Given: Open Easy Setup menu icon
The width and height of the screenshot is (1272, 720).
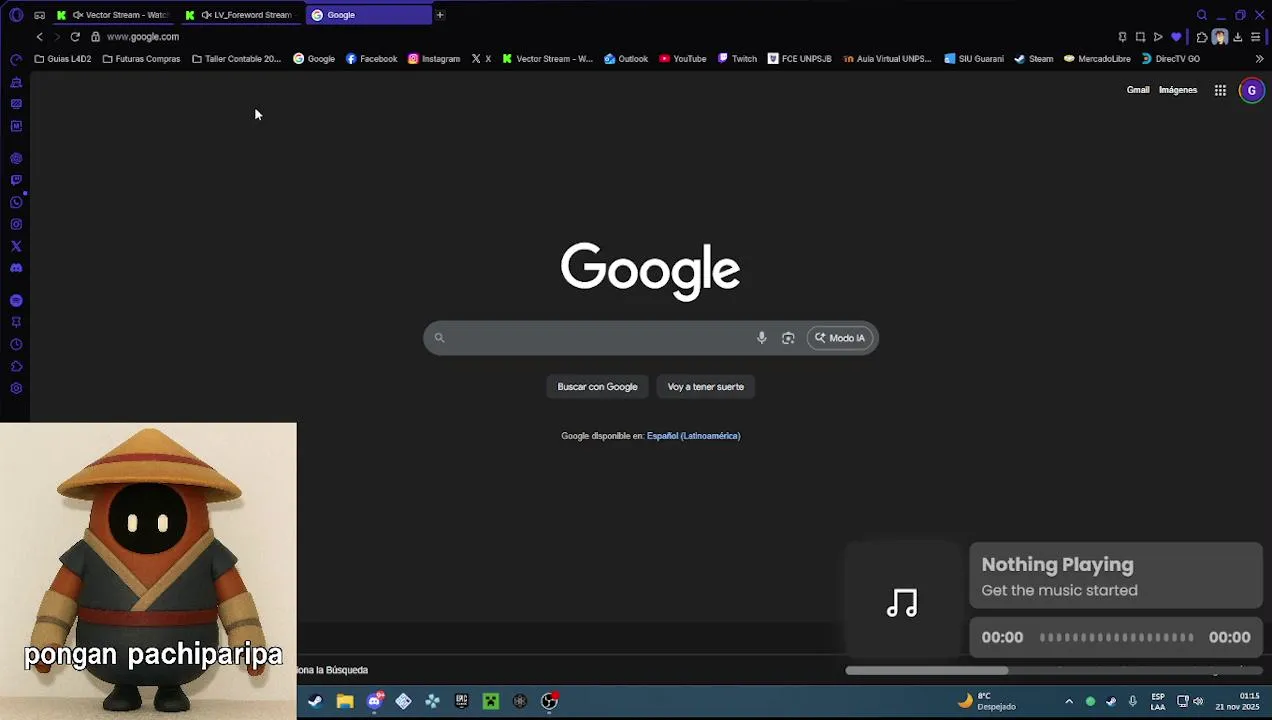Looking at the screenshot, I should point(1256,37).
